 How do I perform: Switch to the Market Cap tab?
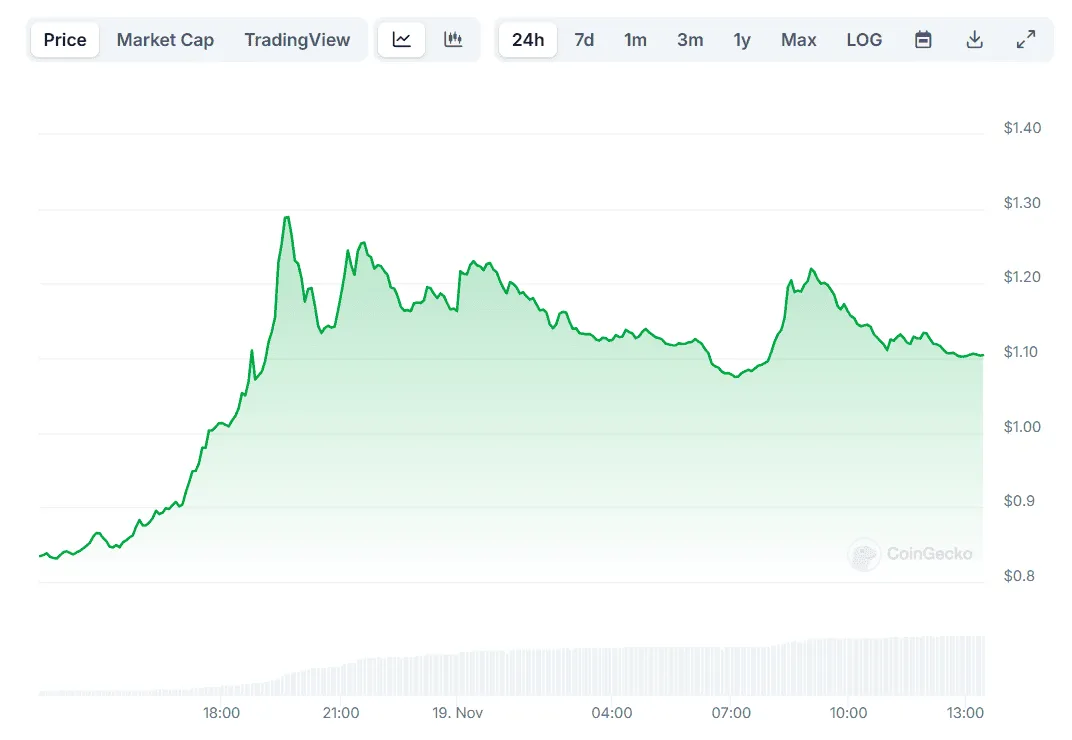pos(164,39)
